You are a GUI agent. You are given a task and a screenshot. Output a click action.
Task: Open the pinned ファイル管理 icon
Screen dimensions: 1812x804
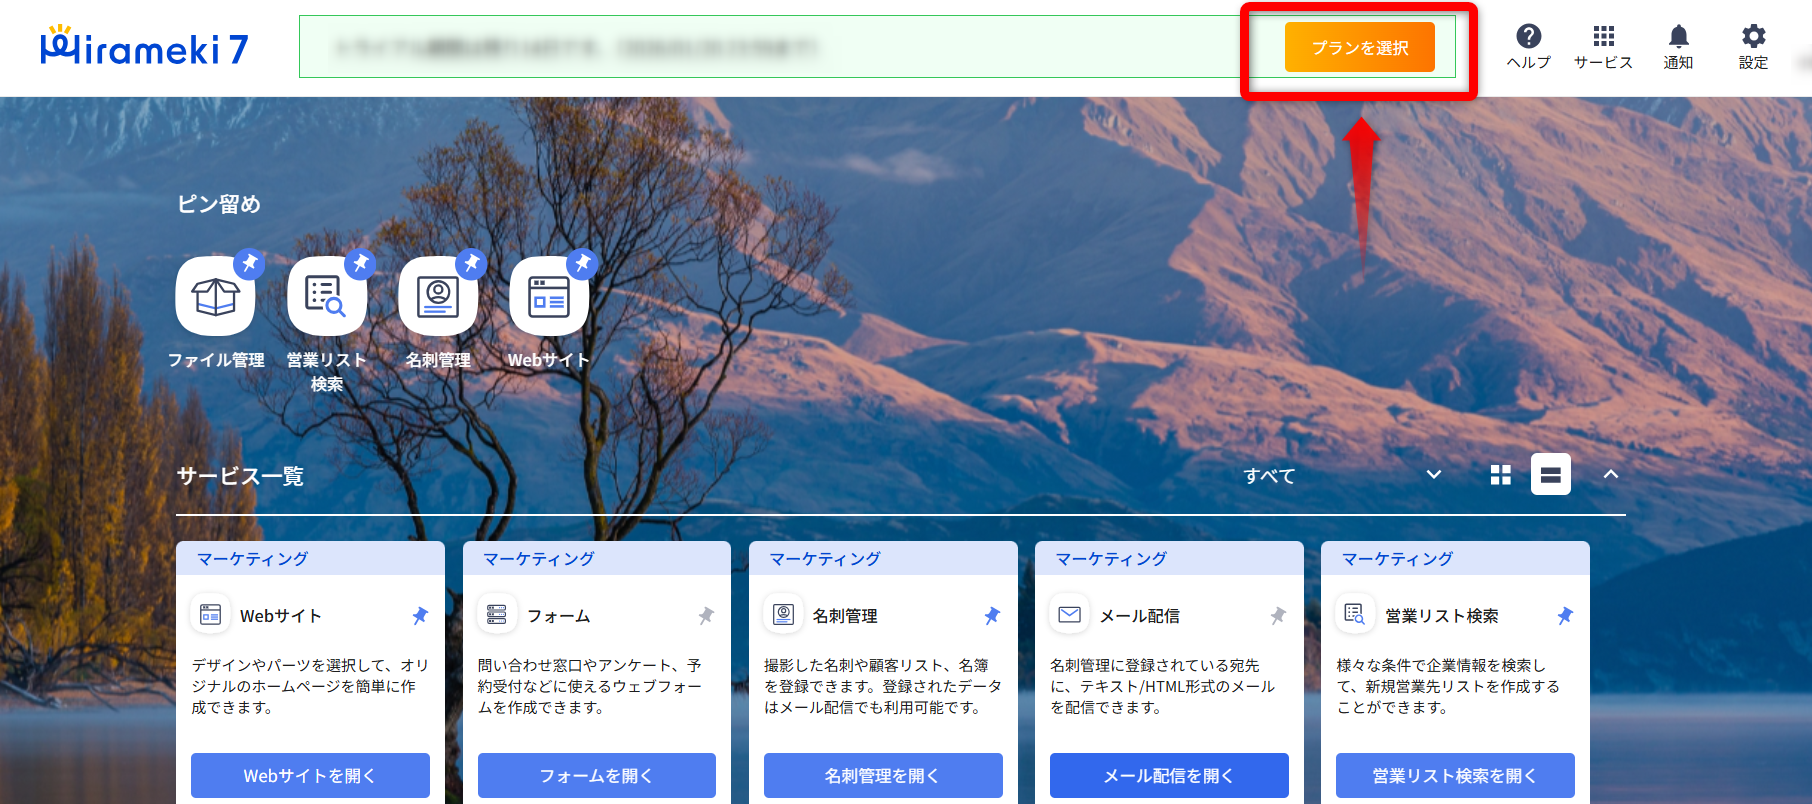click(215, 297)
